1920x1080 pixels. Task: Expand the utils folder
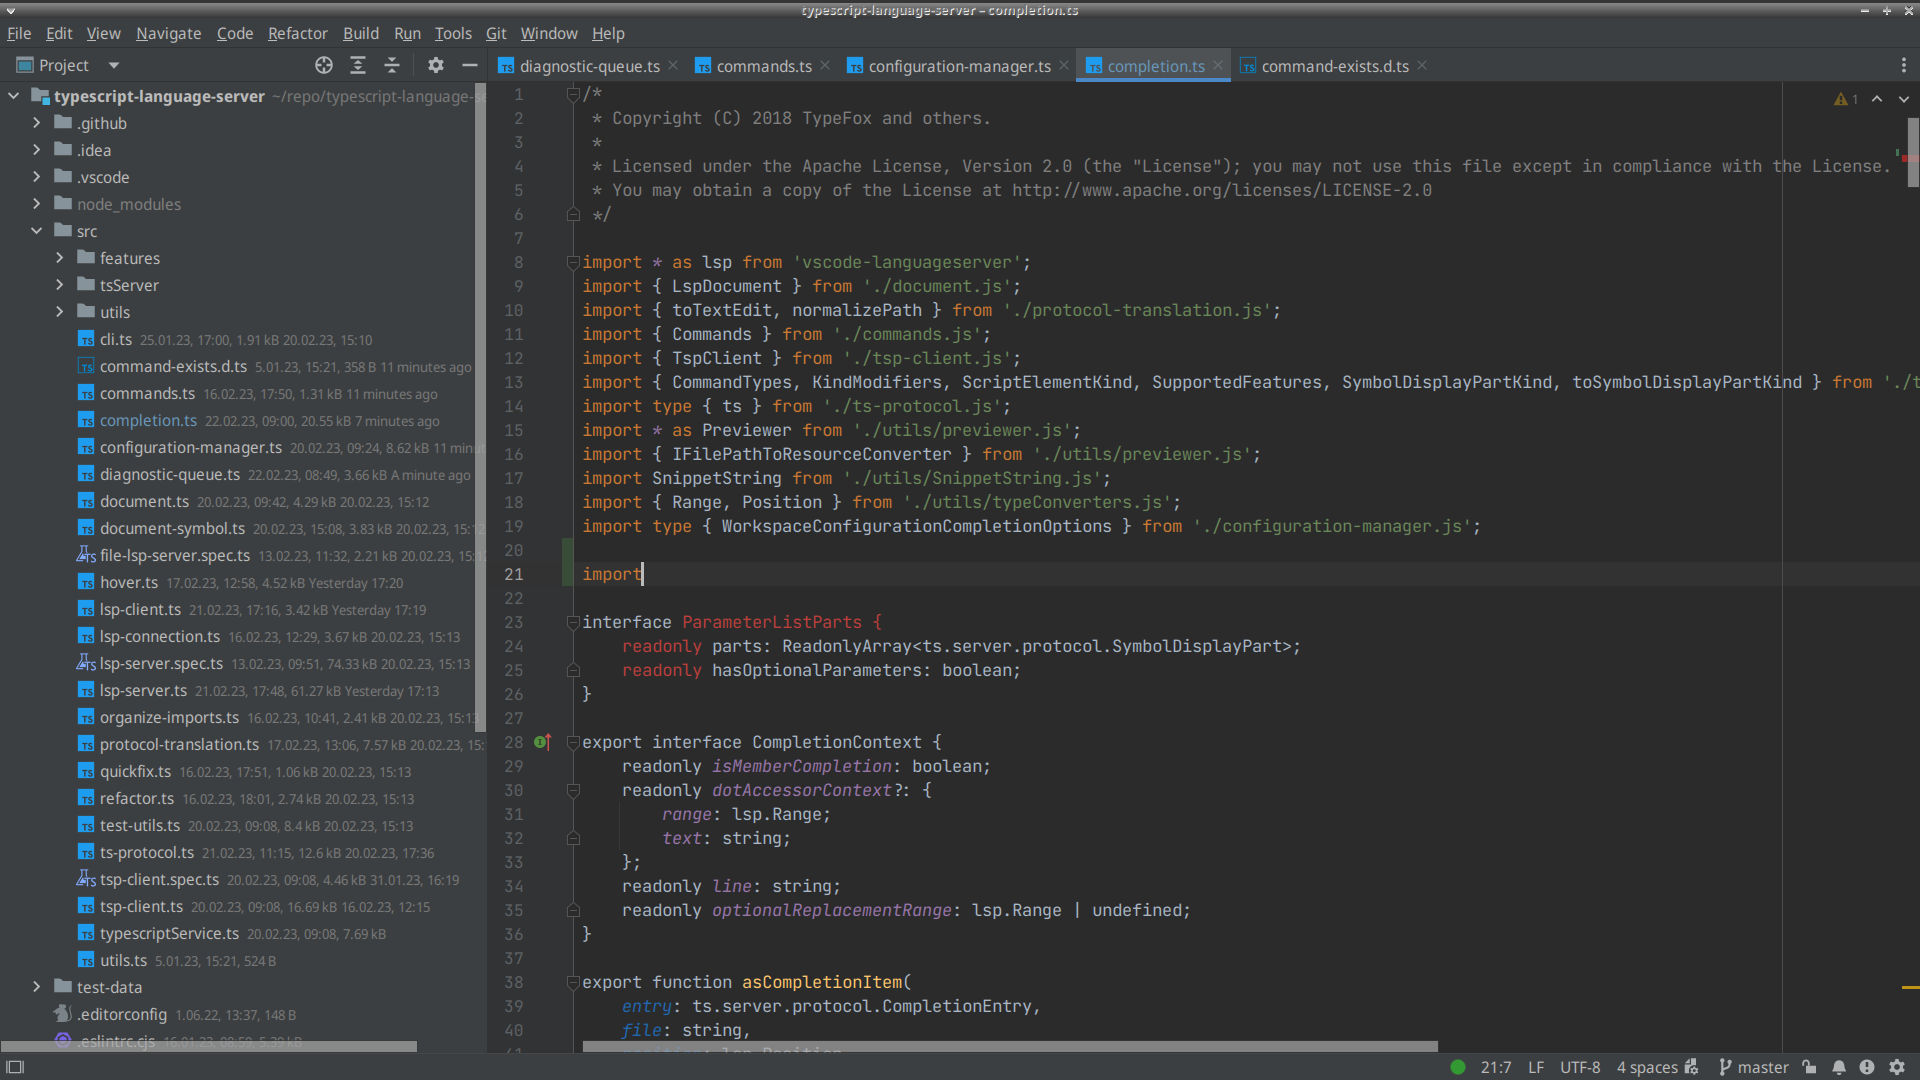click(60, 312)
